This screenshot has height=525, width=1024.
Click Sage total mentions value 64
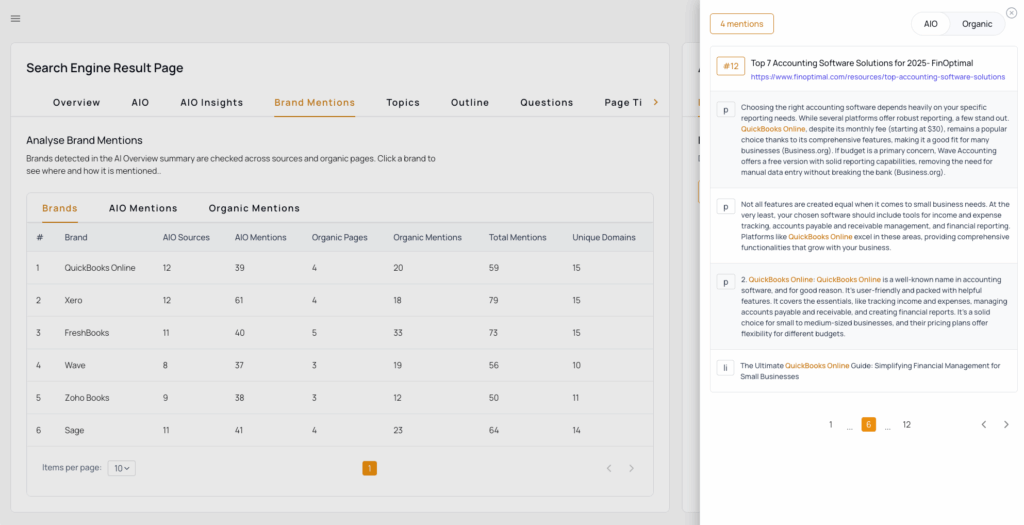tap(494, 430)
